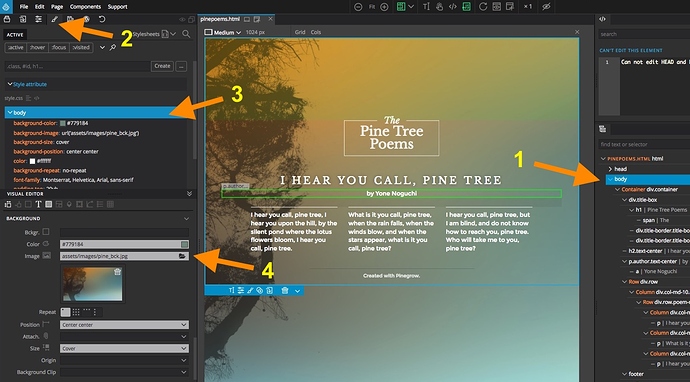Click the ellipsis button next to Create
The image size is (690, 382).
[x=181, y=66]
